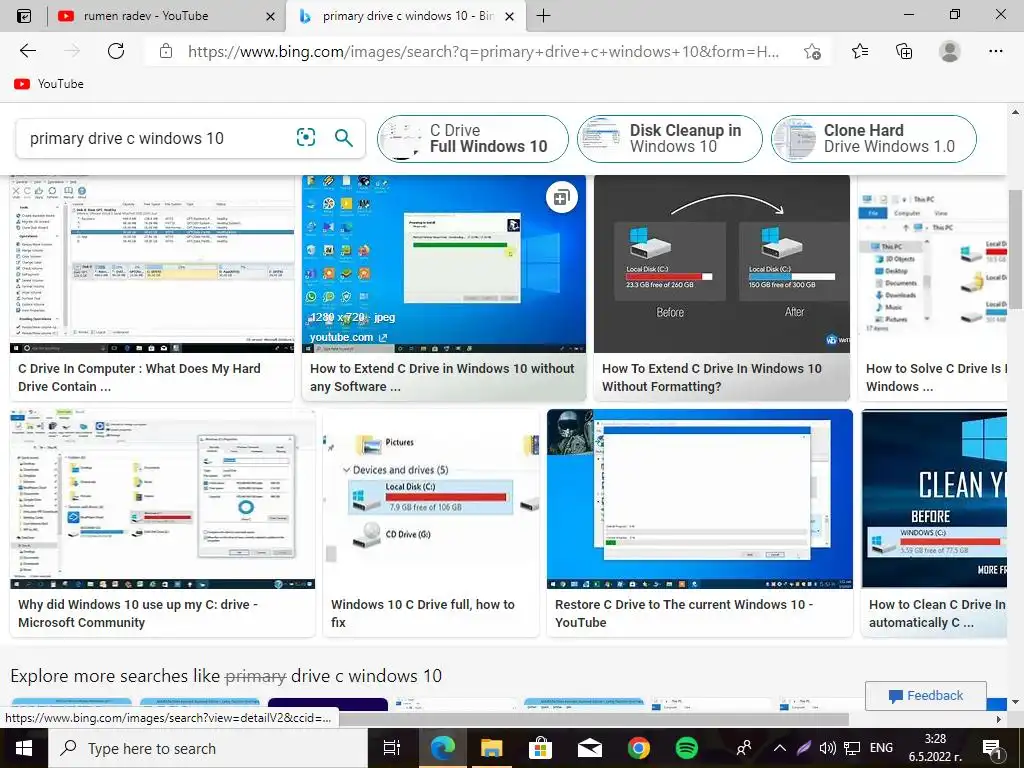Show hidden system tray icons

pos(780,748)
